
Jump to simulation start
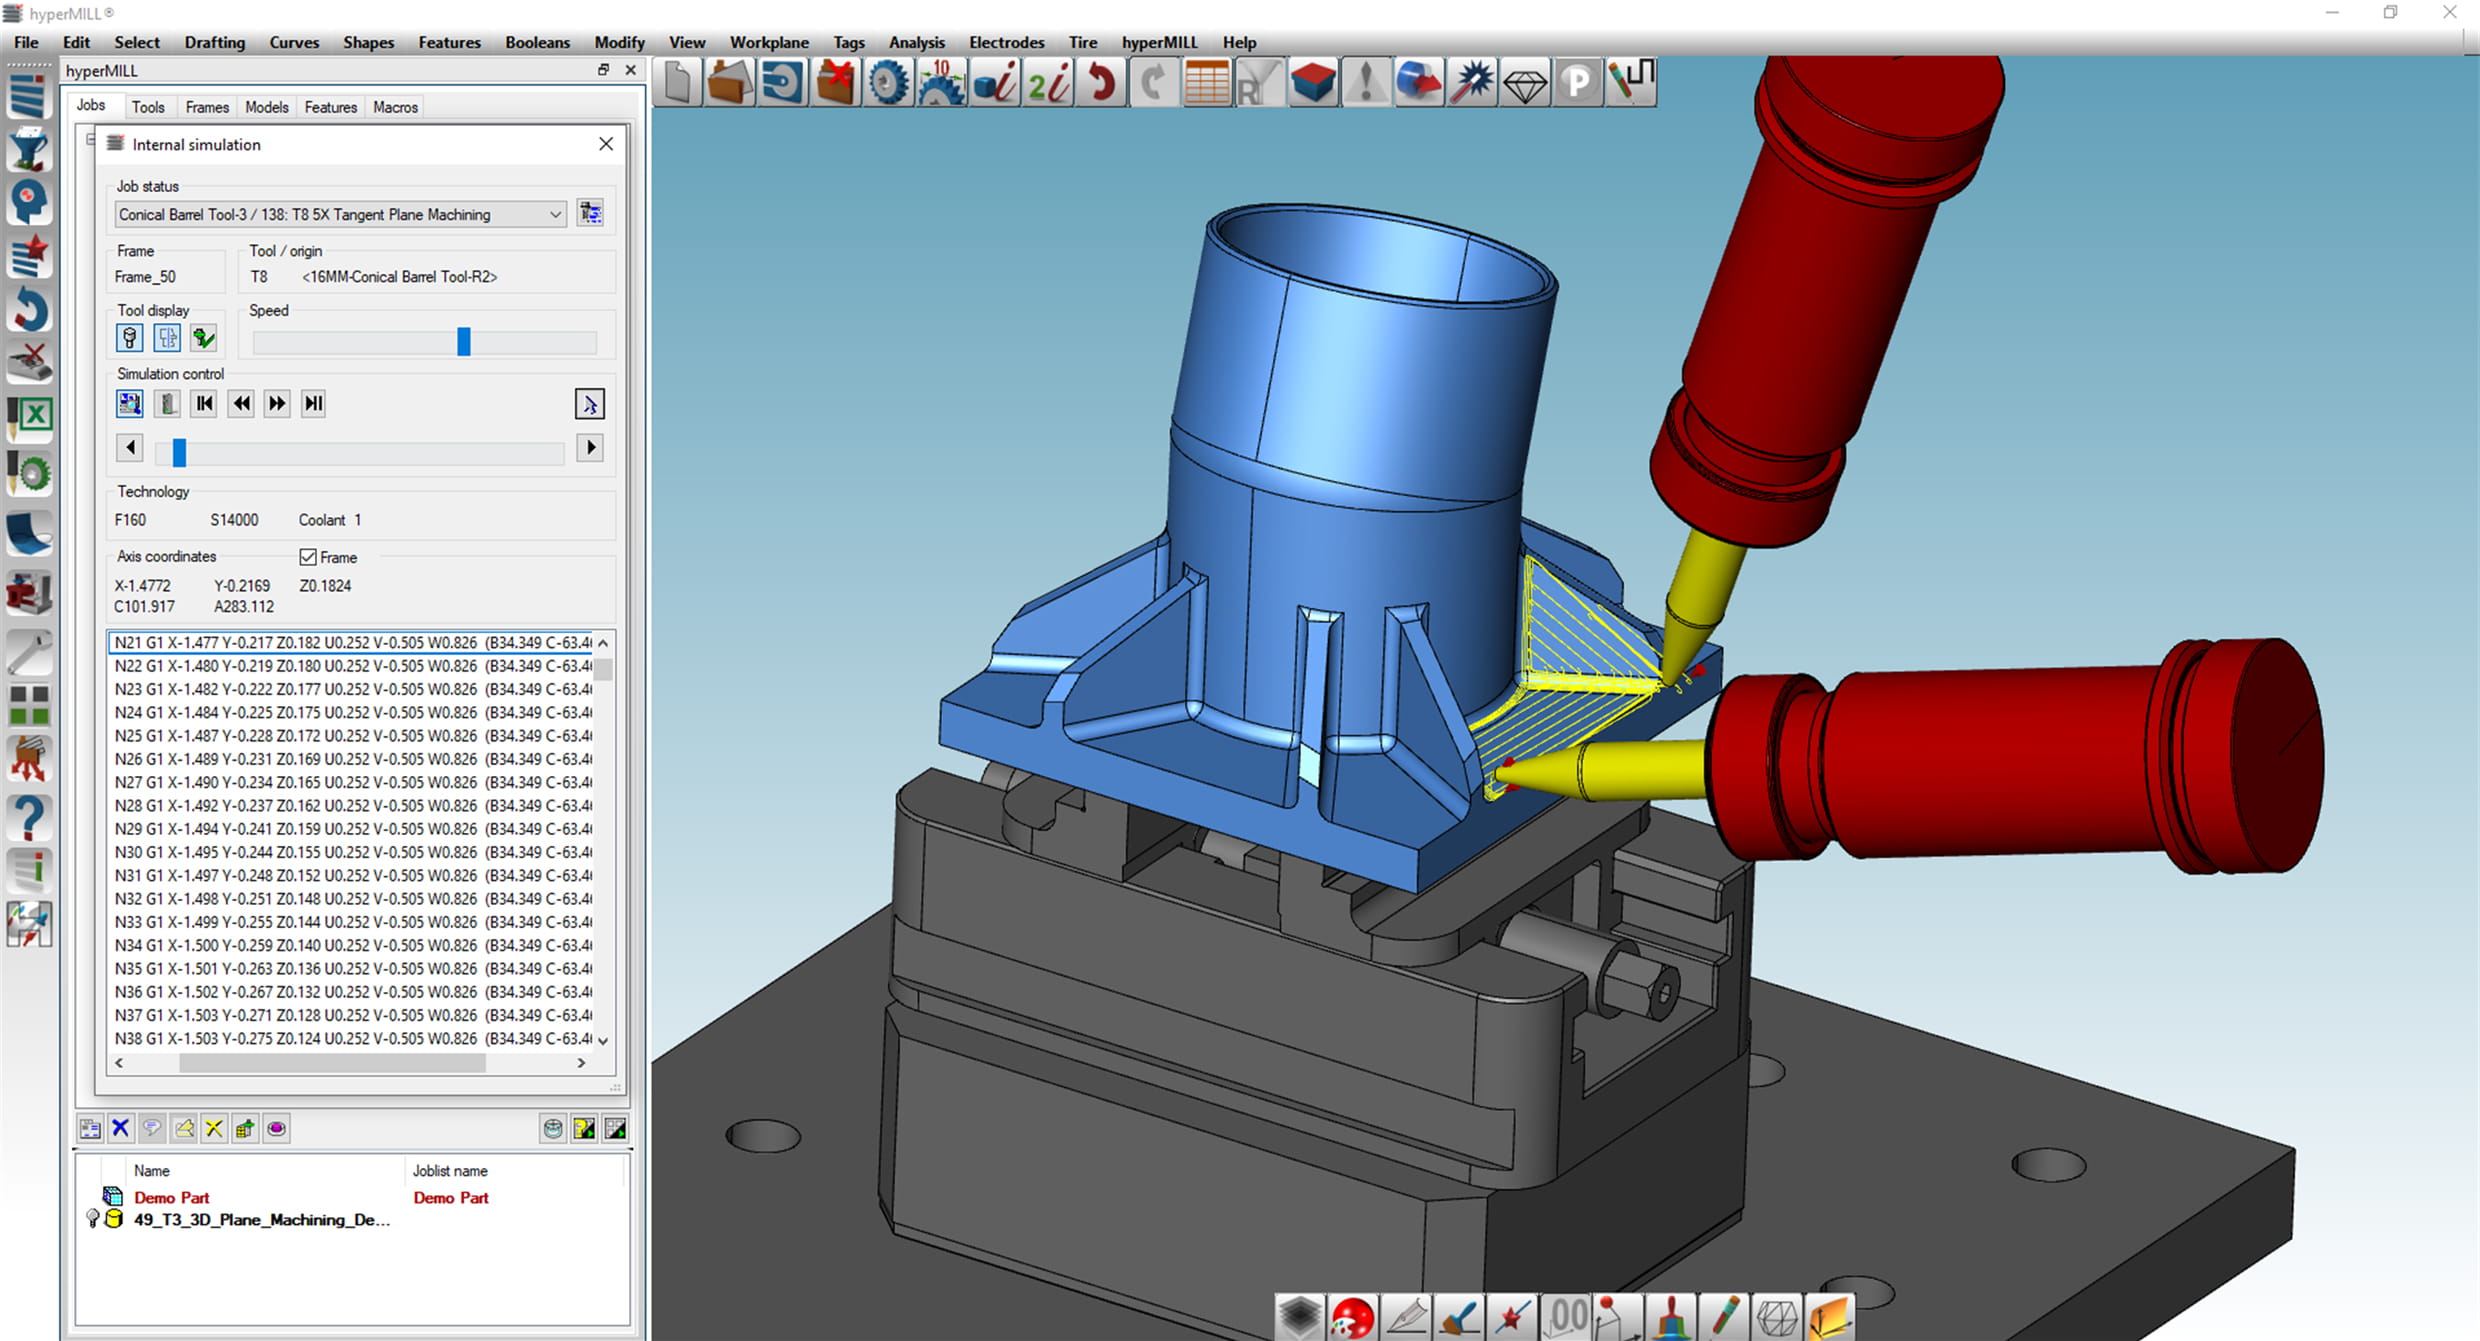(204, 403)
